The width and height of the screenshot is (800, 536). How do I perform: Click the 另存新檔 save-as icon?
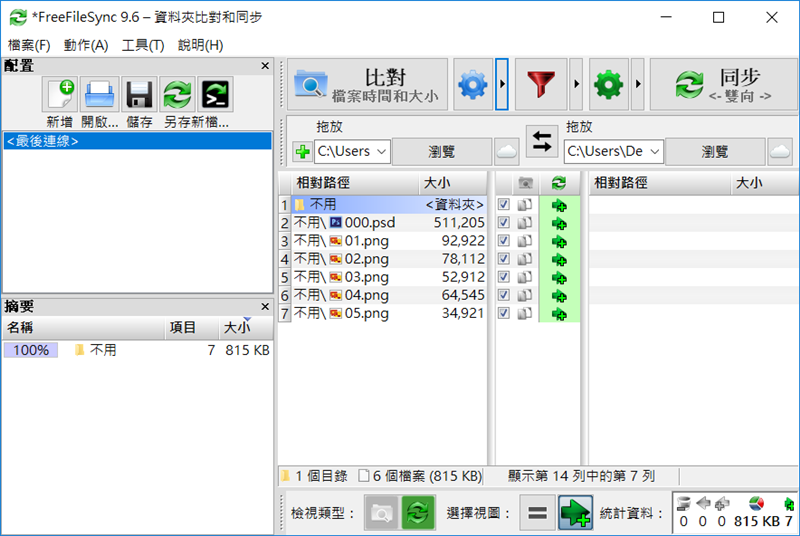(177, 94)
